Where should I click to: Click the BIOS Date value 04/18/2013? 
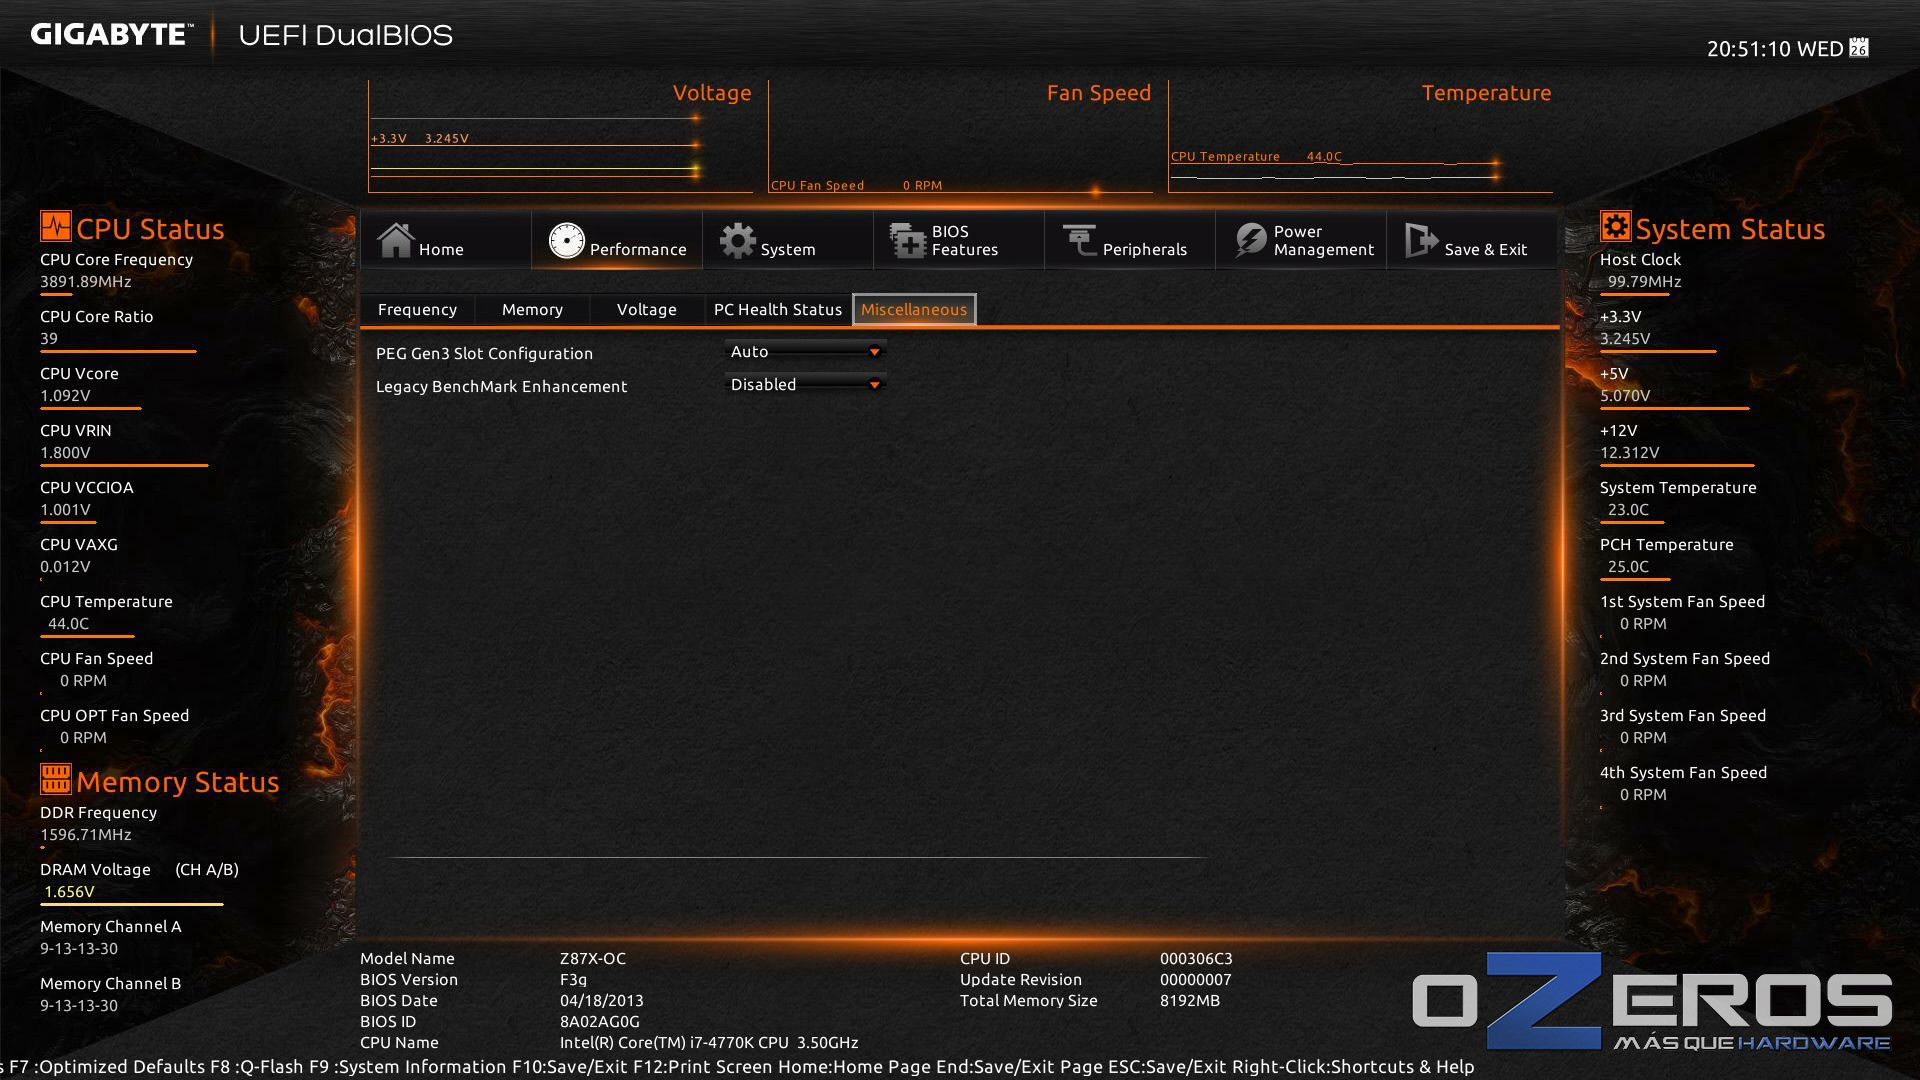pos(602,1001)
